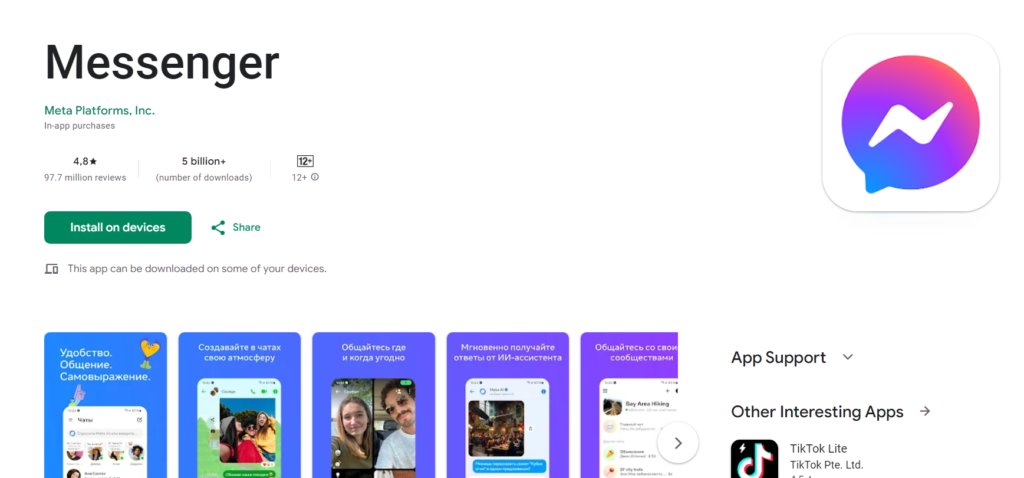Click TikTok Pte. Ltd. developer name

[827, 465]
